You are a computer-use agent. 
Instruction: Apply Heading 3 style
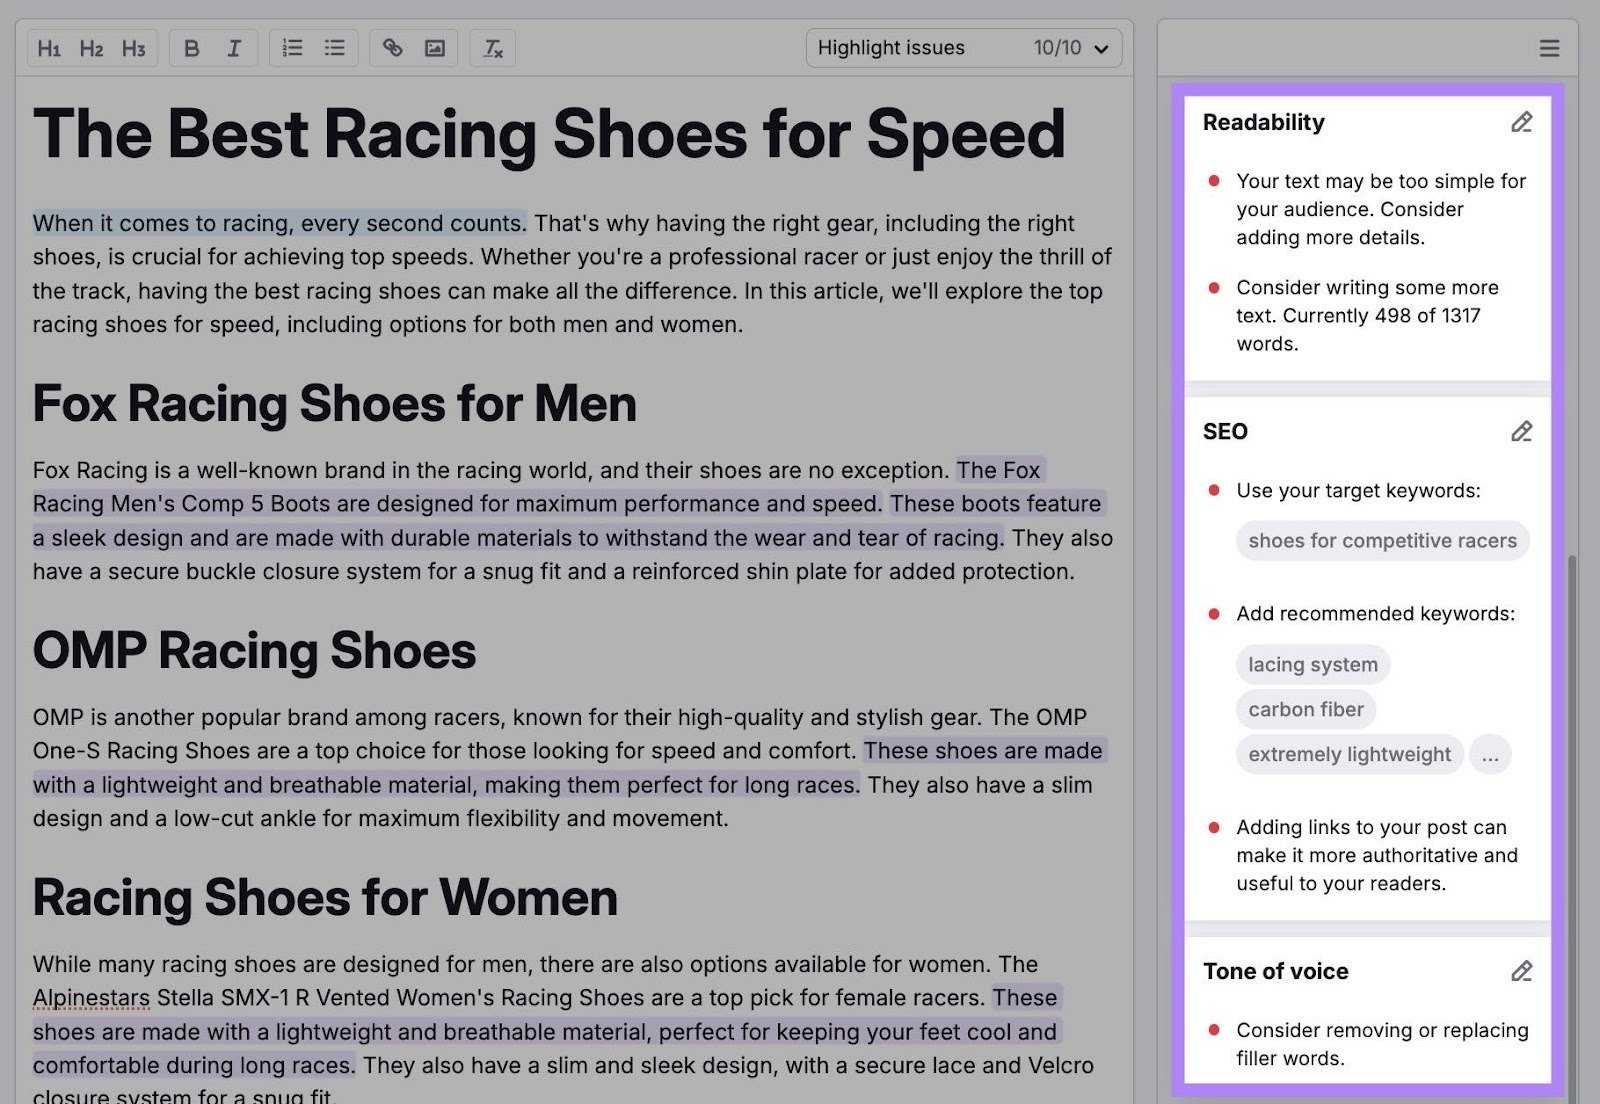coord(132,47)
